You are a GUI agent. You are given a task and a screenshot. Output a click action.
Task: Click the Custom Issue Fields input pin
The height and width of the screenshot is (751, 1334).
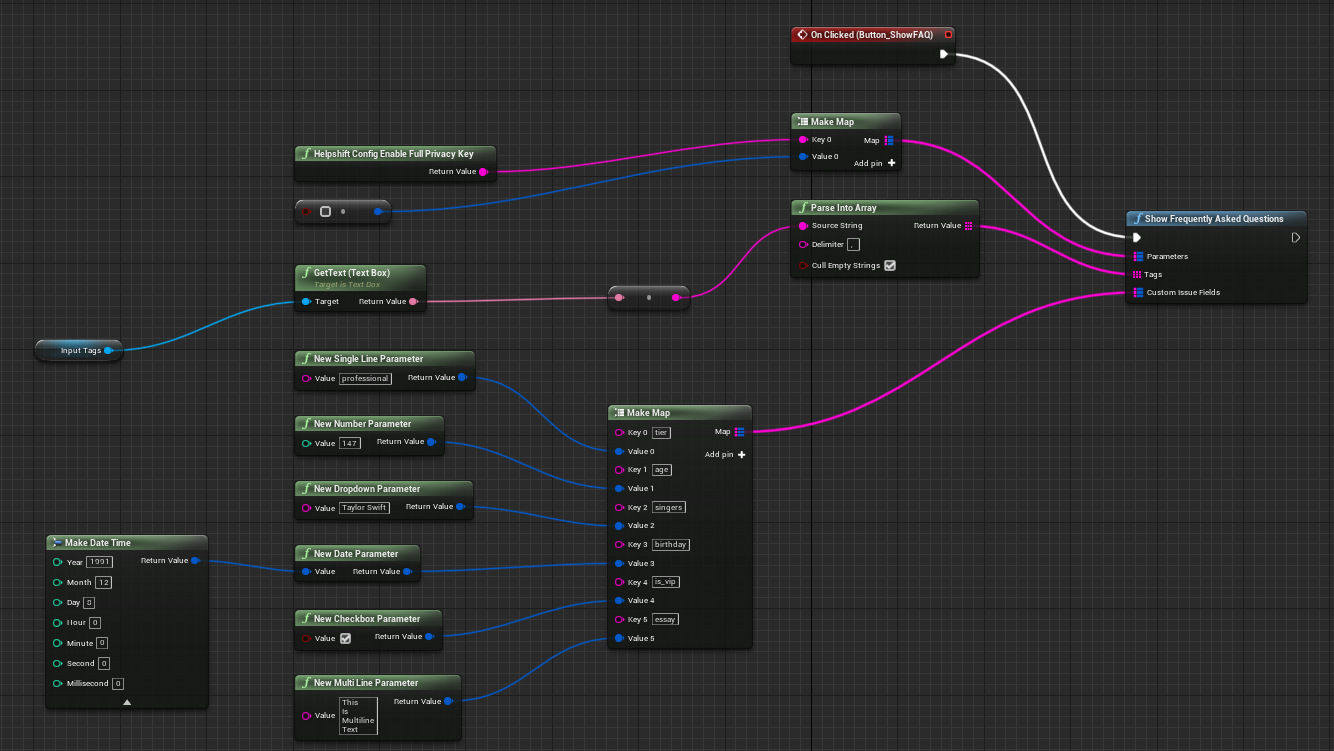[1138, 293]
